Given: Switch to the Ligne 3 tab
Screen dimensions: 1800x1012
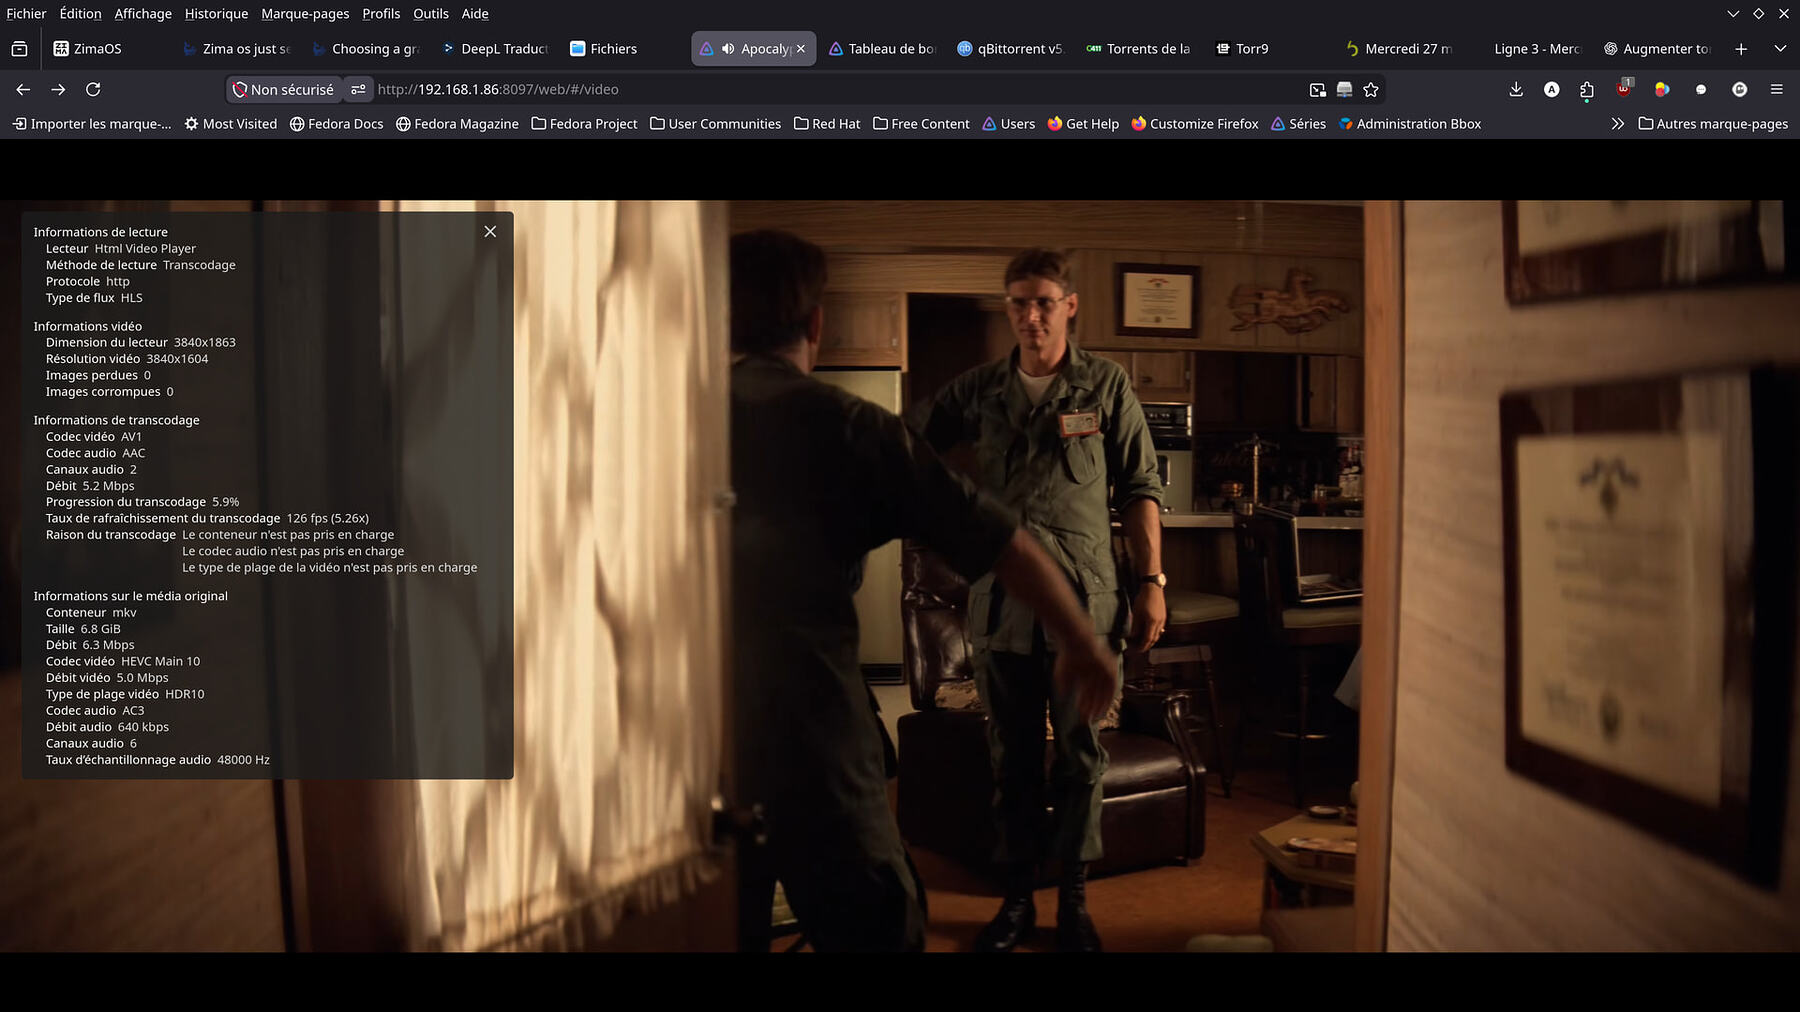Looking at the screenshot, I should [1528, 49].
